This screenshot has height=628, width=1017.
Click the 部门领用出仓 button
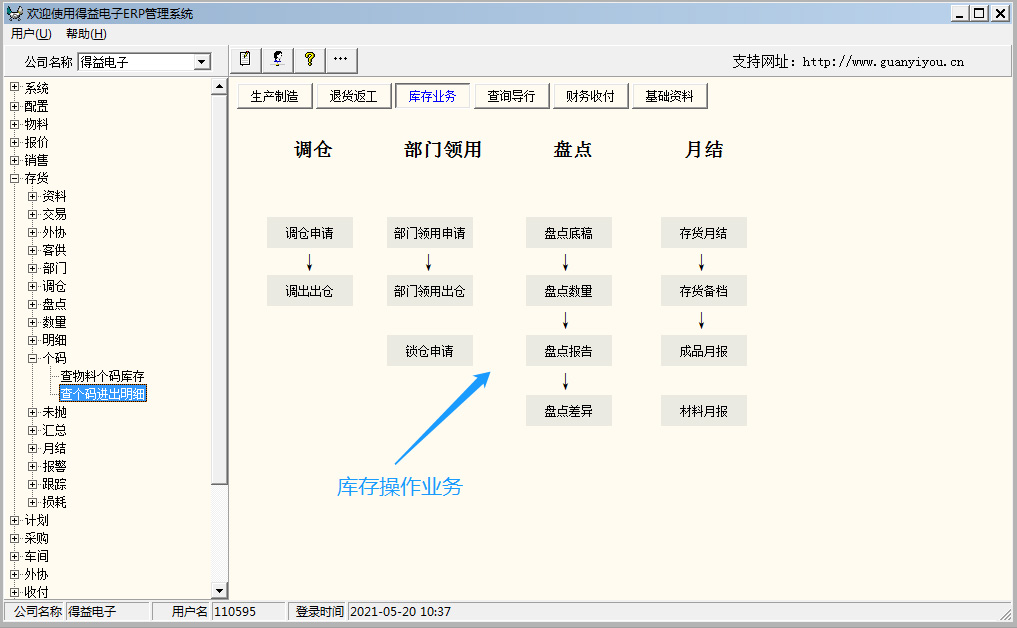tap(429, 291)
